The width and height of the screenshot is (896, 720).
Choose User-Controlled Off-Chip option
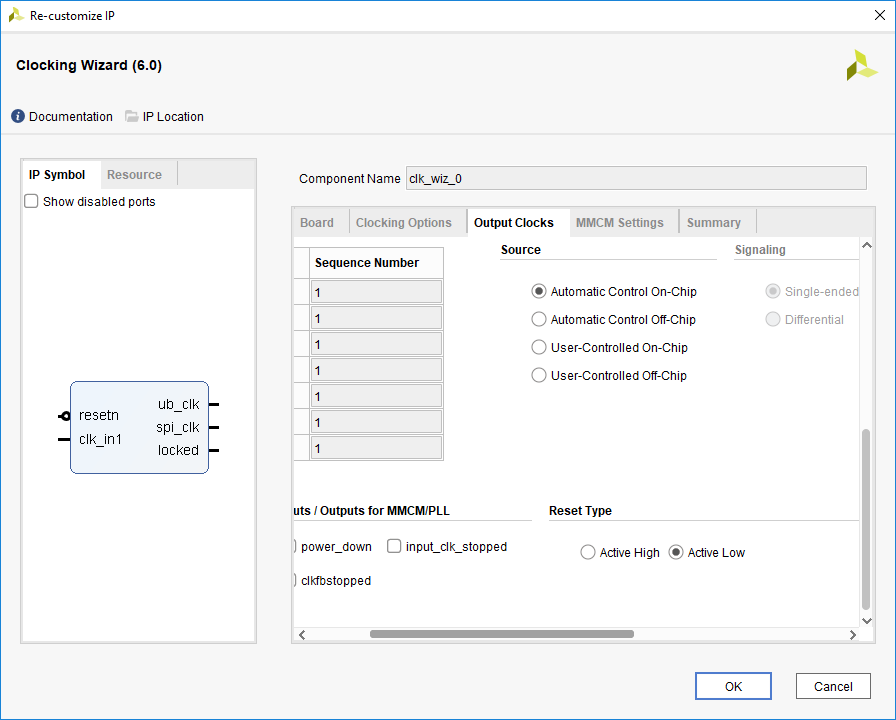point(539,375)
